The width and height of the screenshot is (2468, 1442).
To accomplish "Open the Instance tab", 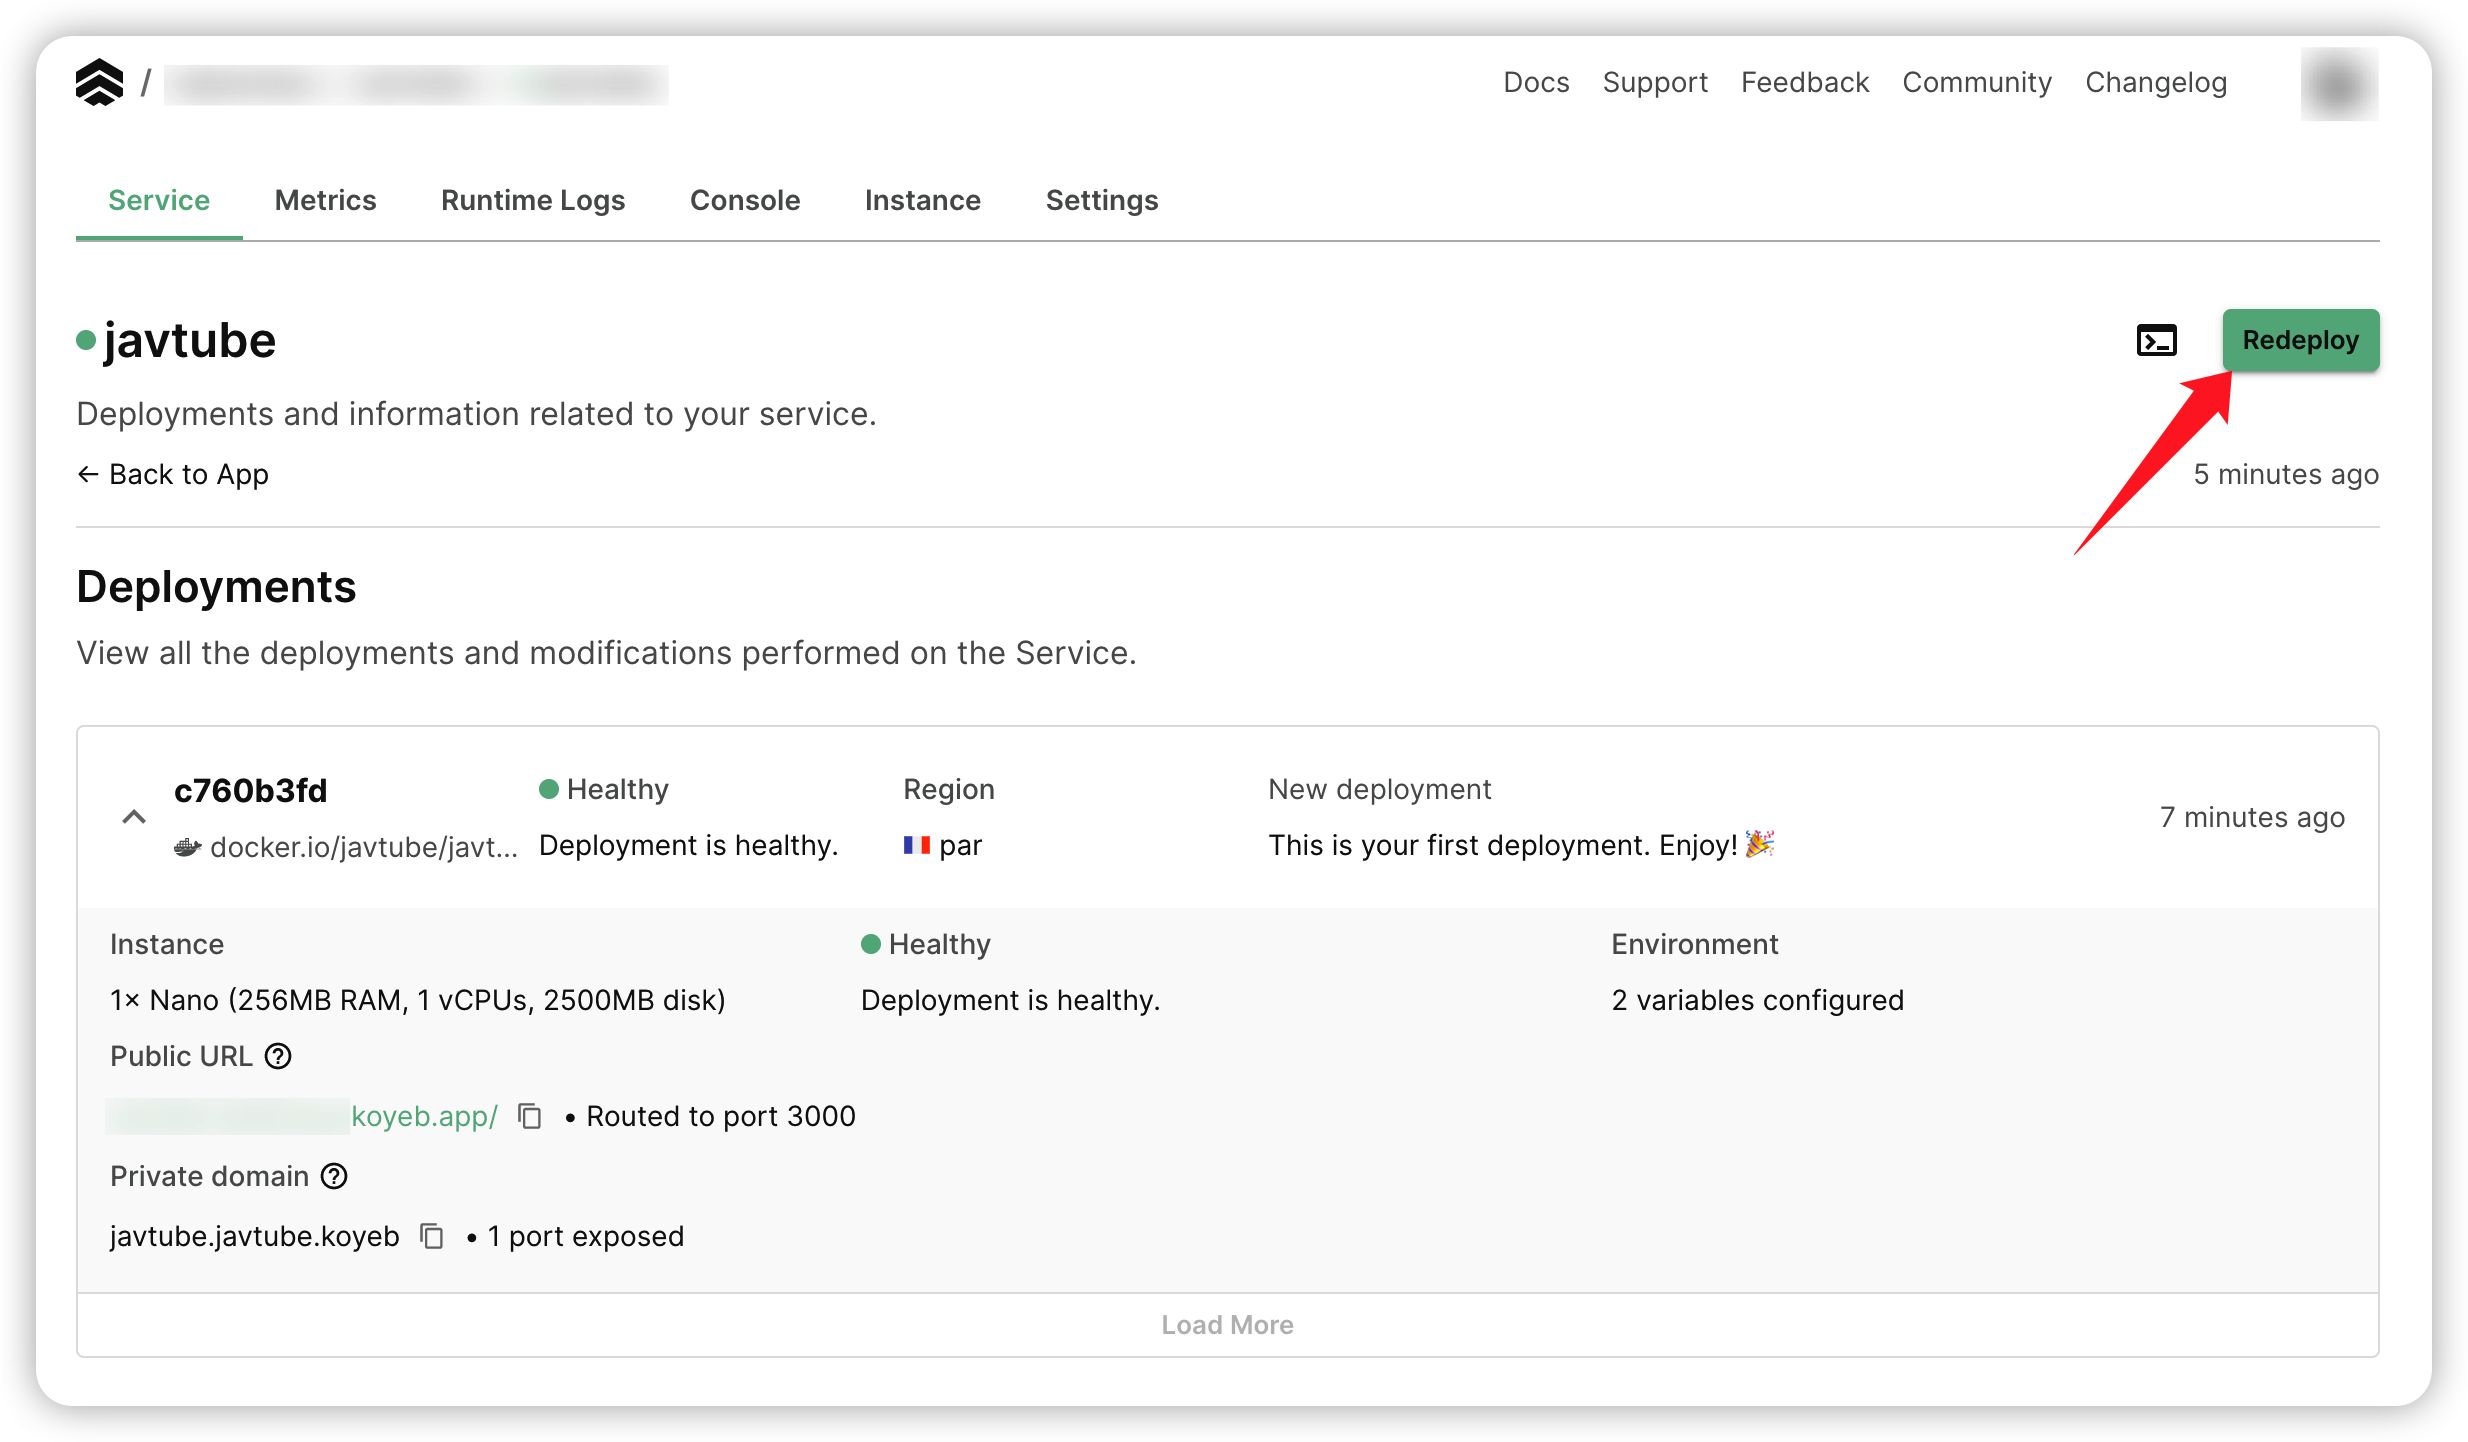I will coord(923,200).
